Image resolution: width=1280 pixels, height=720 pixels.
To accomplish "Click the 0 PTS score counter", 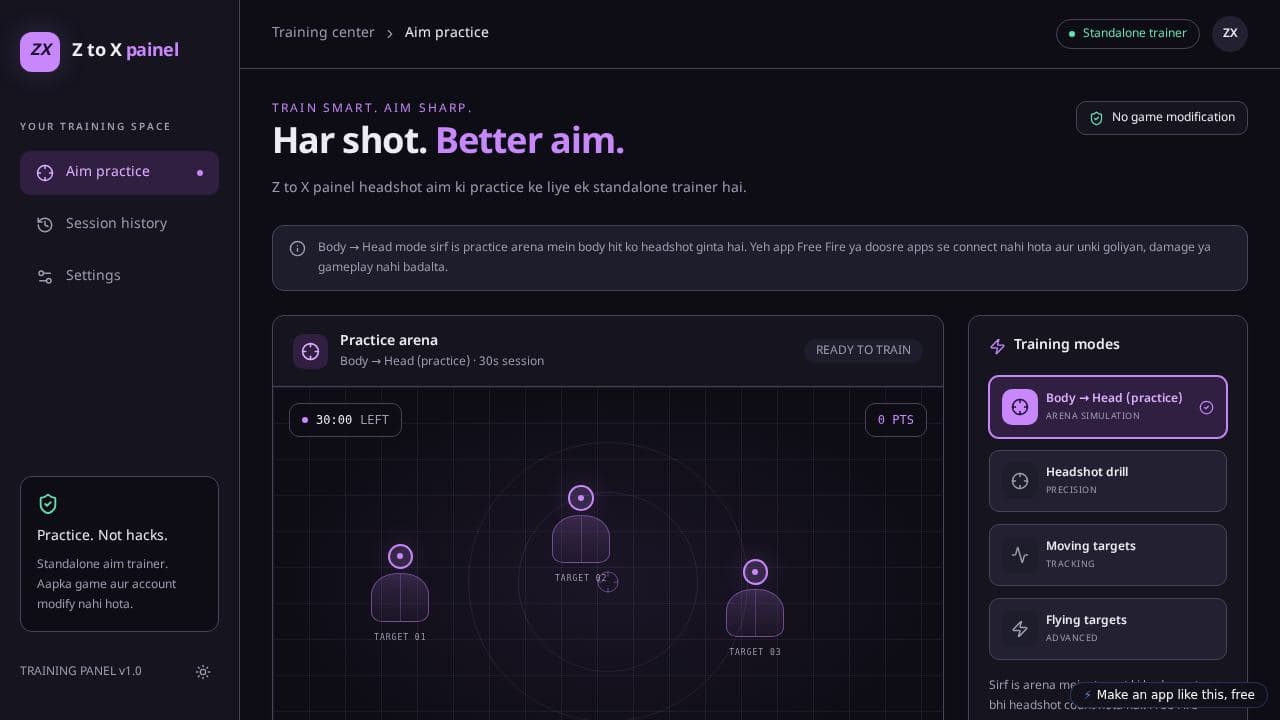I will [x=895, y=420].
